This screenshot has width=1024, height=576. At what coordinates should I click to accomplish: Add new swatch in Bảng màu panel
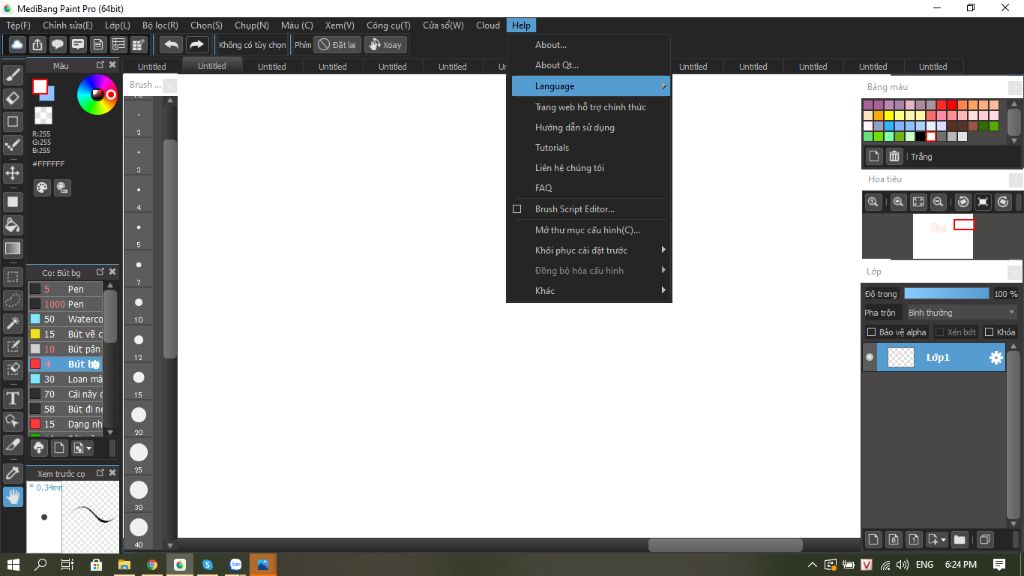click(x=874, y=156)
